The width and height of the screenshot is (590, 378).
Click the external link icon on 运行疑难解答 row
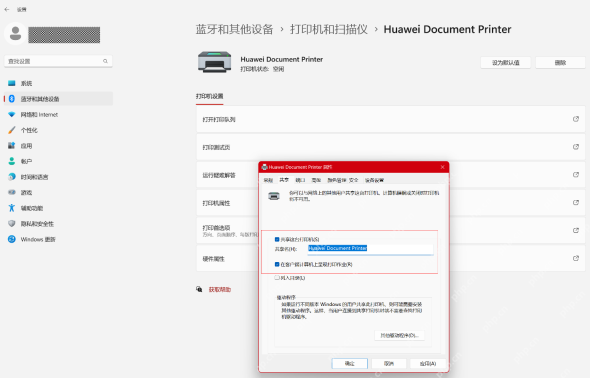576,175
